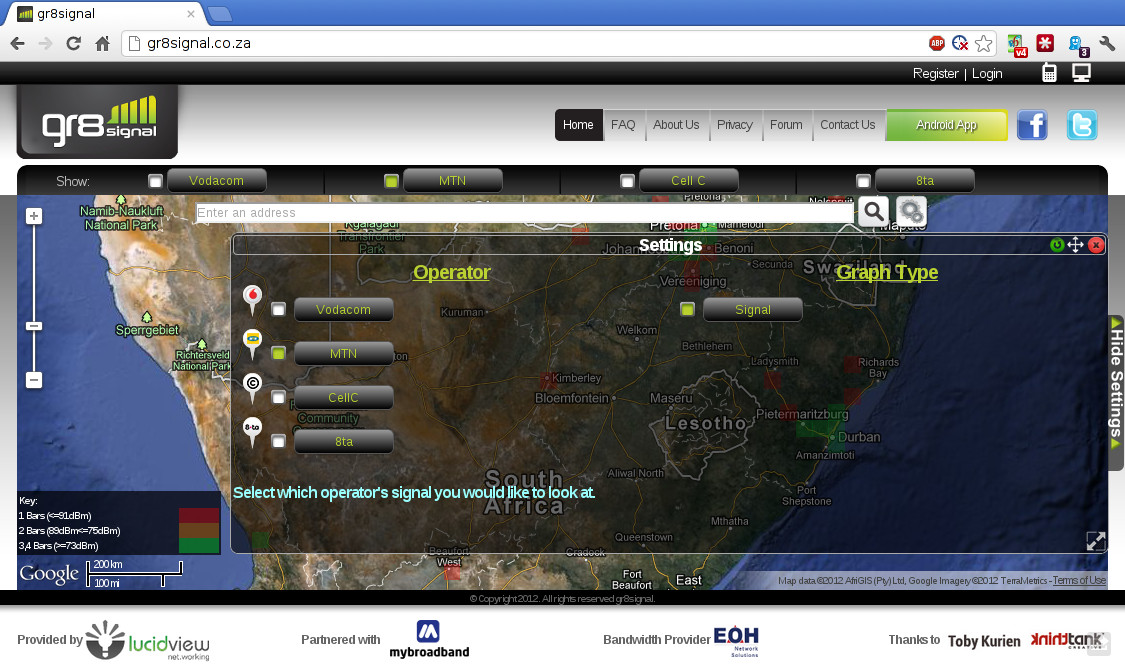Close the Settings panel with red X

(x=1096, y=245)
